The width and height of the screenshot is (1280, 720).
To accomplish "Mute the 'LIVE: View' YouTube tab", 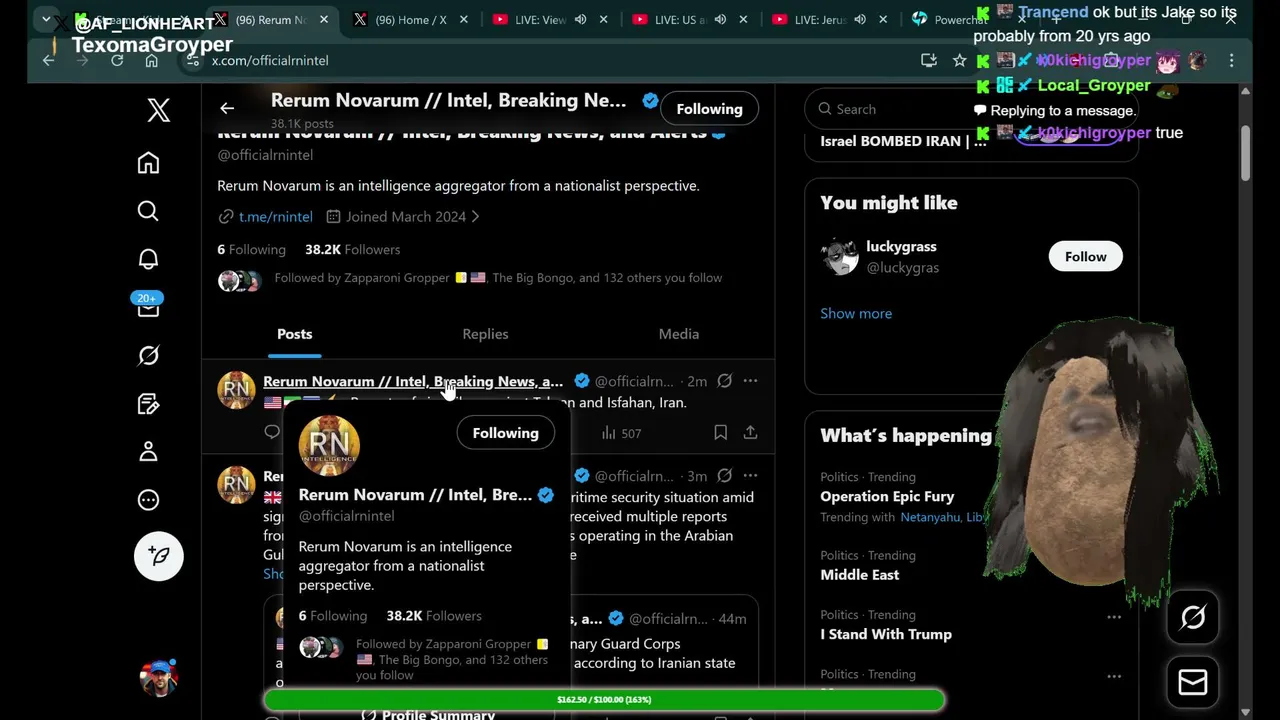I will (580, 19).
